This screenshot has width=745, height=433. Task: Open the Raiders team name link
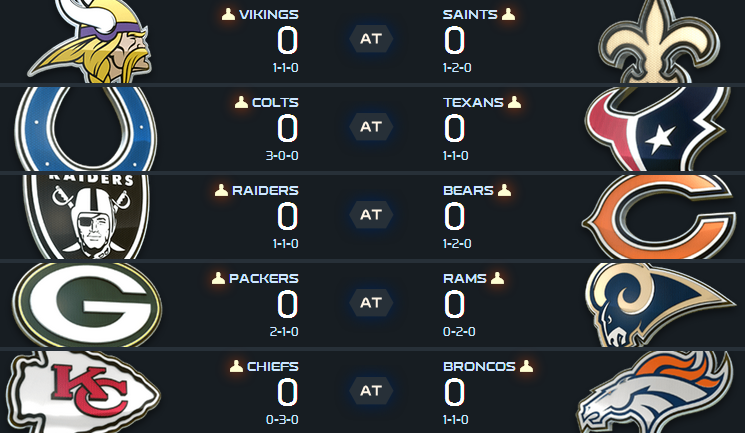click(265, 190)
